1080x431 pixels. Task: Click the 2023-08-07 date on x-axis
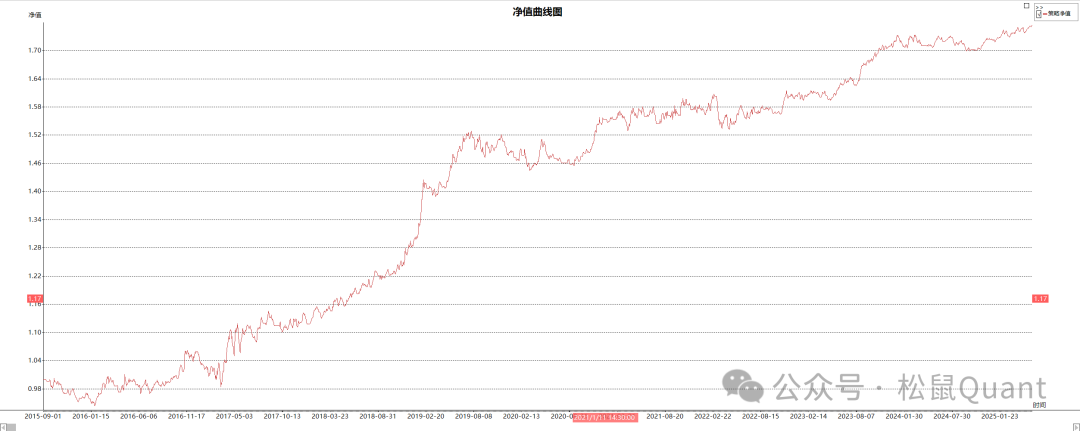click(x=856, y=416)
